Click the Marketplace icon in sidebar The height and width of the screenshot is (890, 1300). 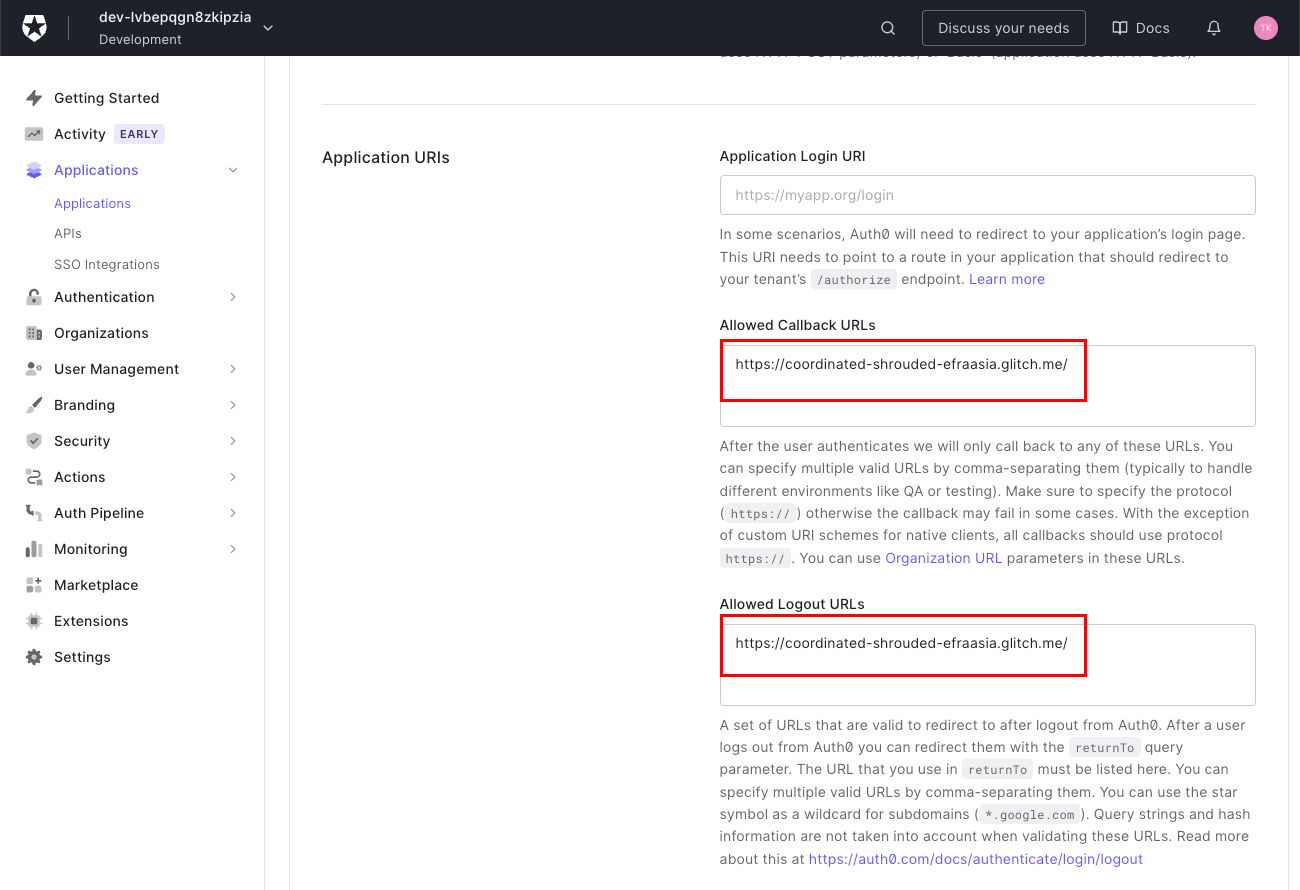pos(34,585)
